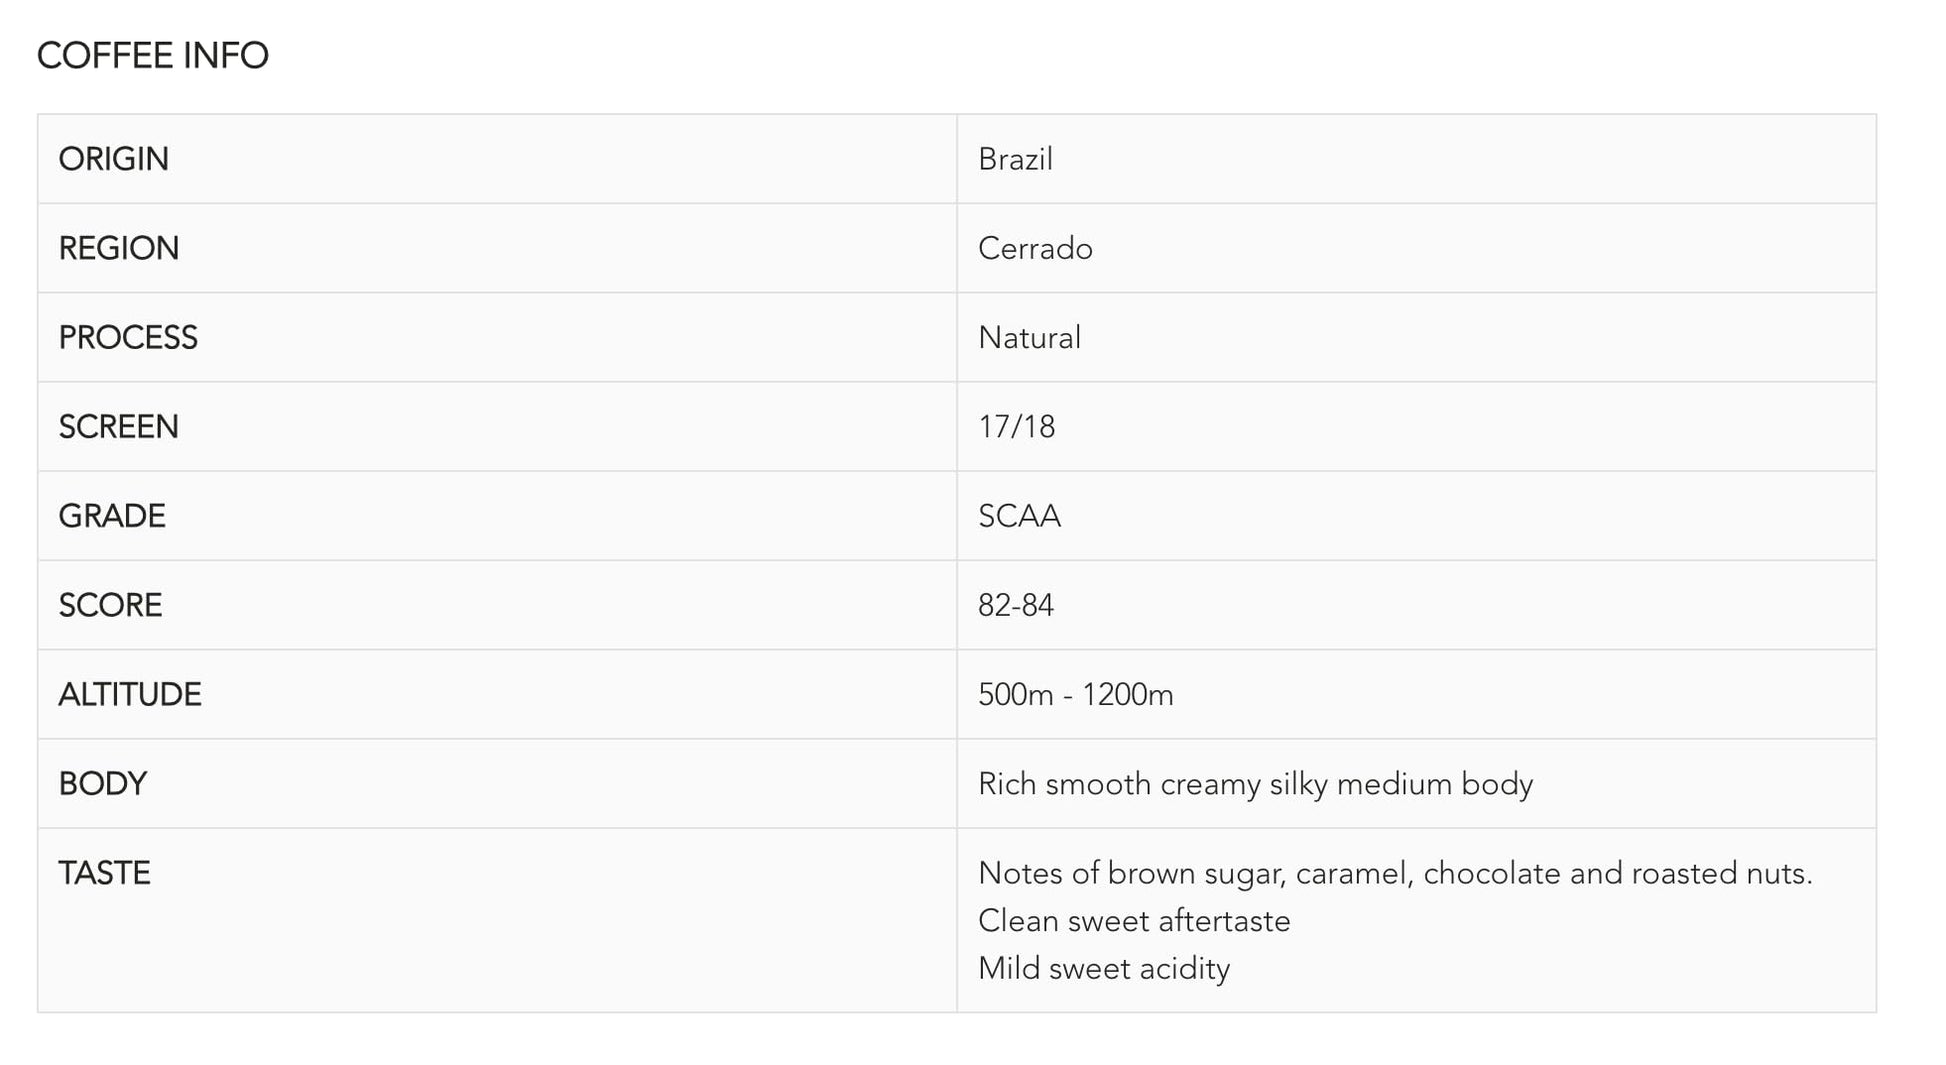Click the brown sugar tasting notes line
The image size is (1946, 1065).
click(x=1395, y=873)
